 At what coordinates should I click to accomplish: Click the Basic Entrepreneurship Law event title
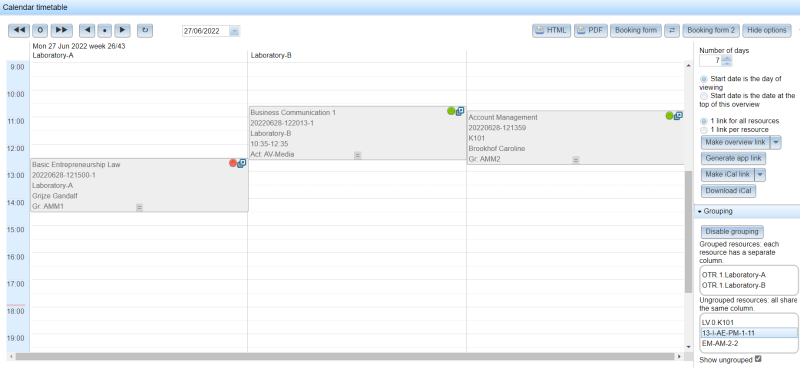[x=76, y=165]
